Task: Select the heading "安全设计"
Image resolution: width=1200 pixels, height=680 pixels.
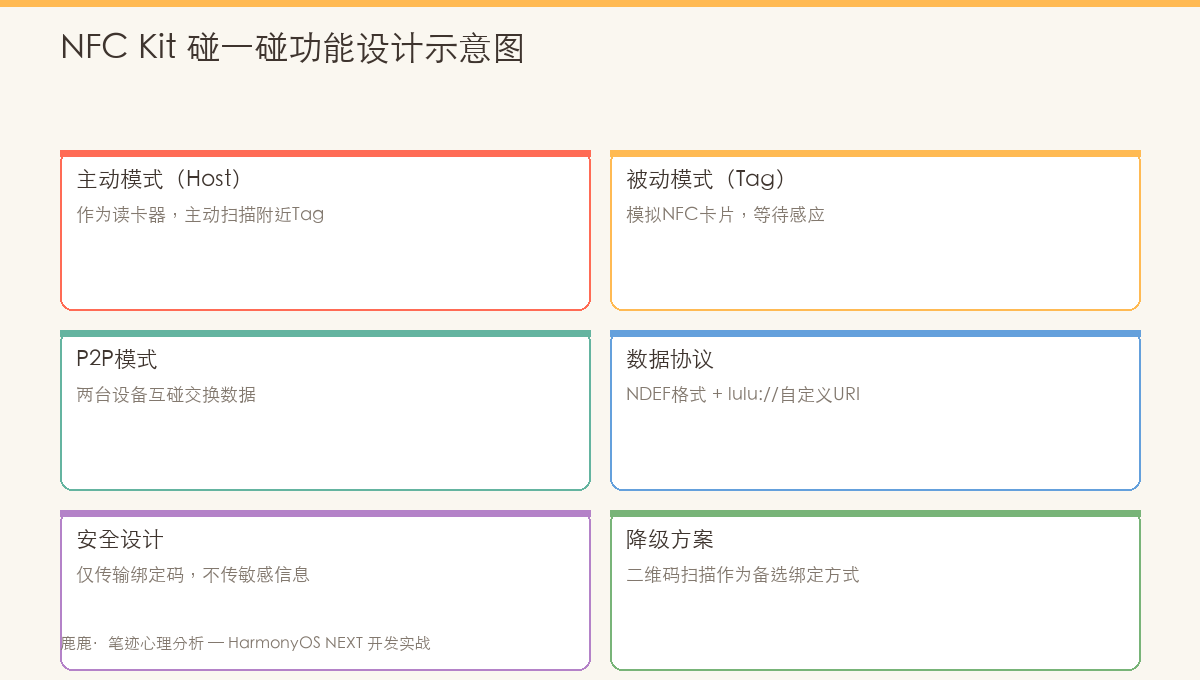Action: [120, 540]
